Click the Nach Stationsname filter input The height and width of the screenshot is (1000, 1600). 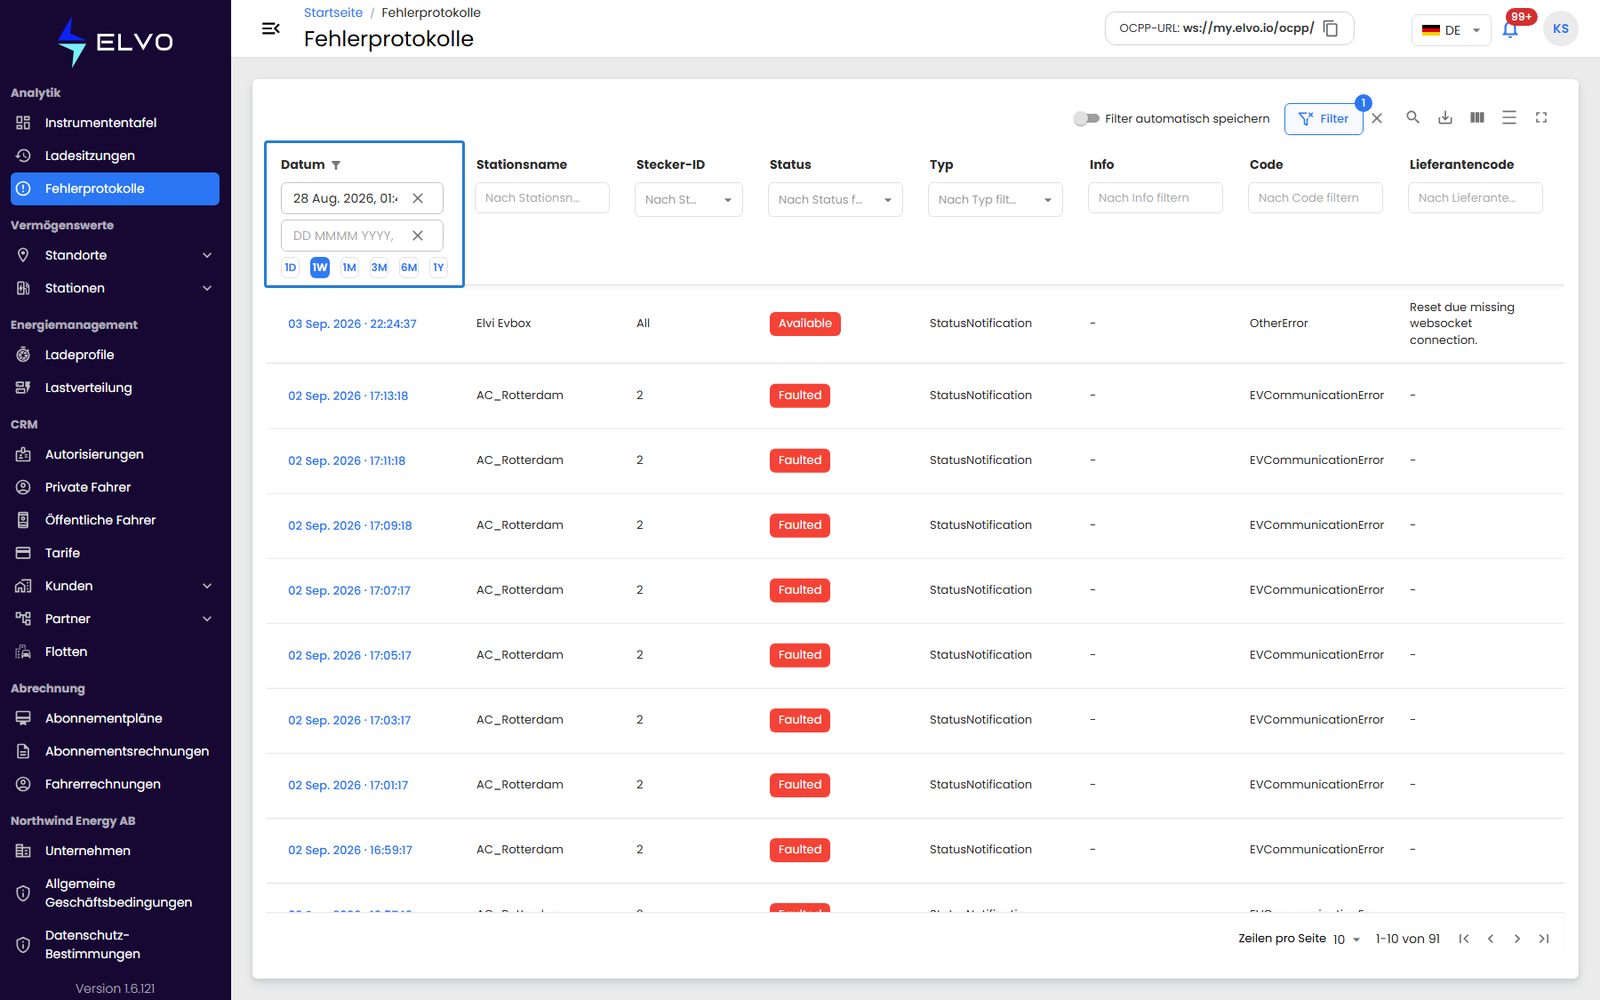(x=542, y=198)
